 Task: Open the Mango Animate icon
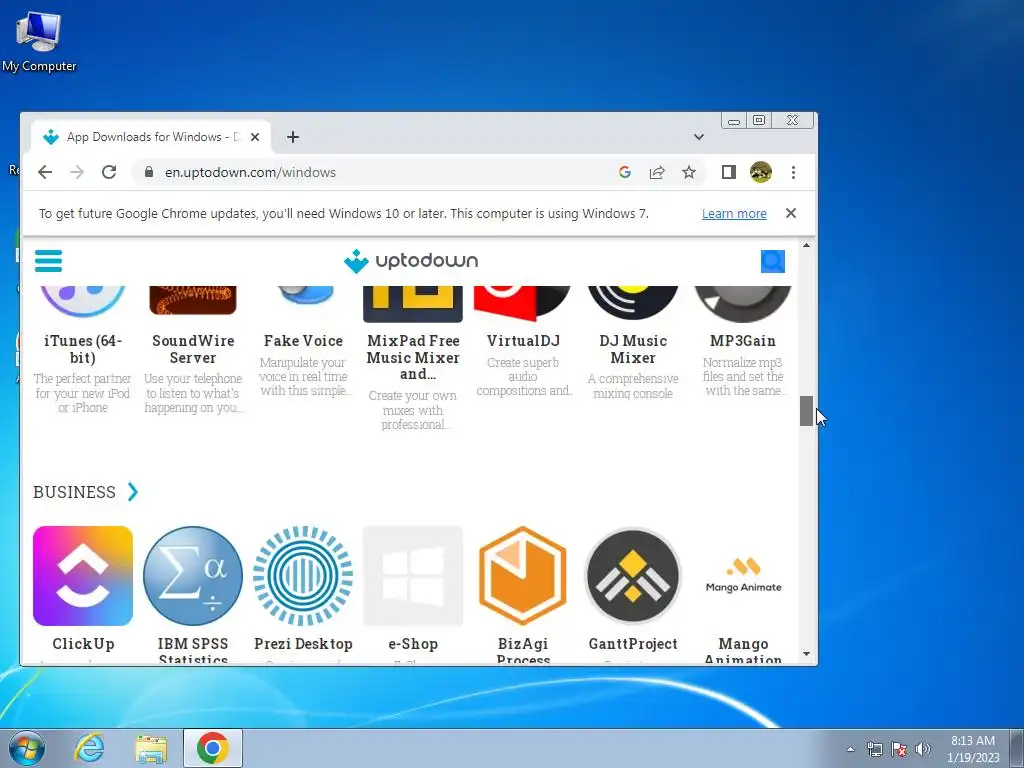pyautogui.click(x=743, y=576)
